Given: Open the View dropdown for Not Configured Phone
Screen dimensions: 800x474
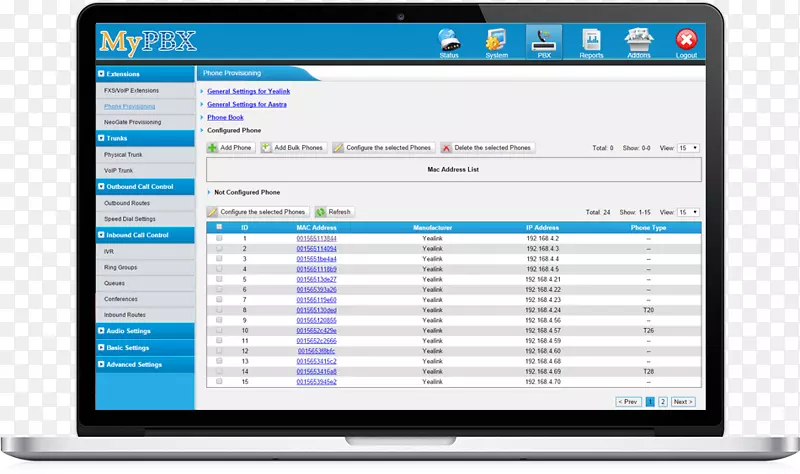Looking at the screenshot, I should 688,212.
